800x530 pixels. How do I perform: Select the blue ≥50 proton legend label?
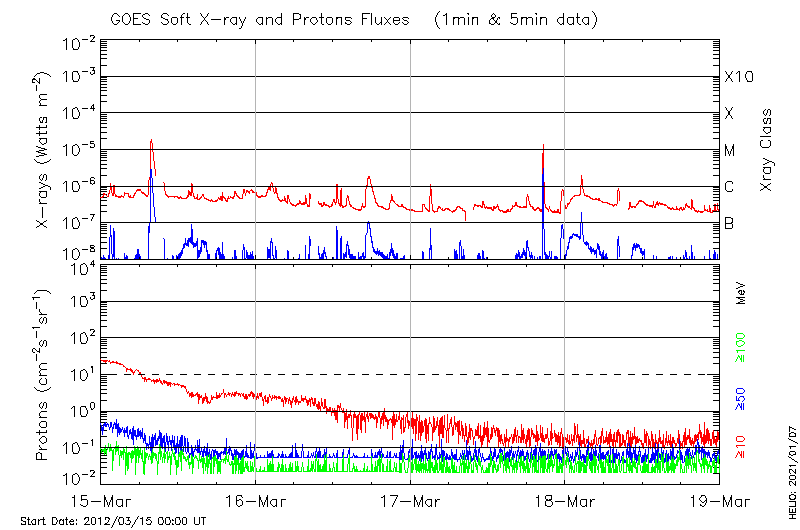click(x=741, y=396)
